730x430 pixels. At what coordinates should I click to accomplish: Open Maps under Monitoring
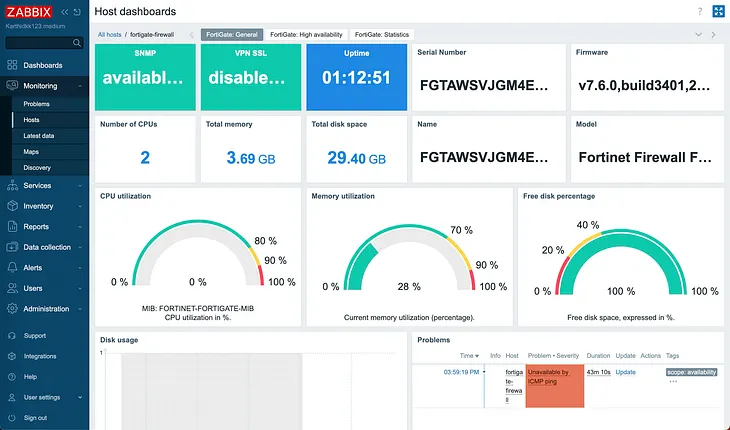point(31,152)
